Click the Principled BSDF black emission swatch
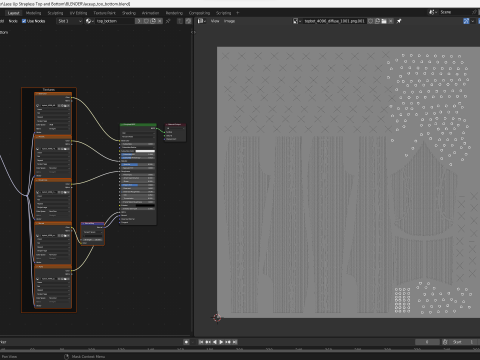This screenshot has width=480, height=360. click(x=145, y=205)
